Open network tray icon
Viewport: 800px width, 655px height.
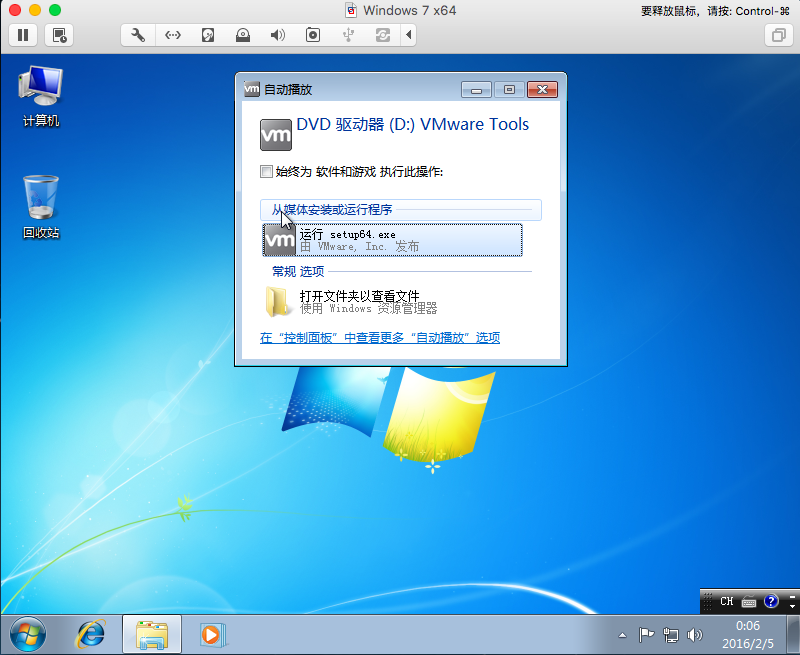coord(670,635)
